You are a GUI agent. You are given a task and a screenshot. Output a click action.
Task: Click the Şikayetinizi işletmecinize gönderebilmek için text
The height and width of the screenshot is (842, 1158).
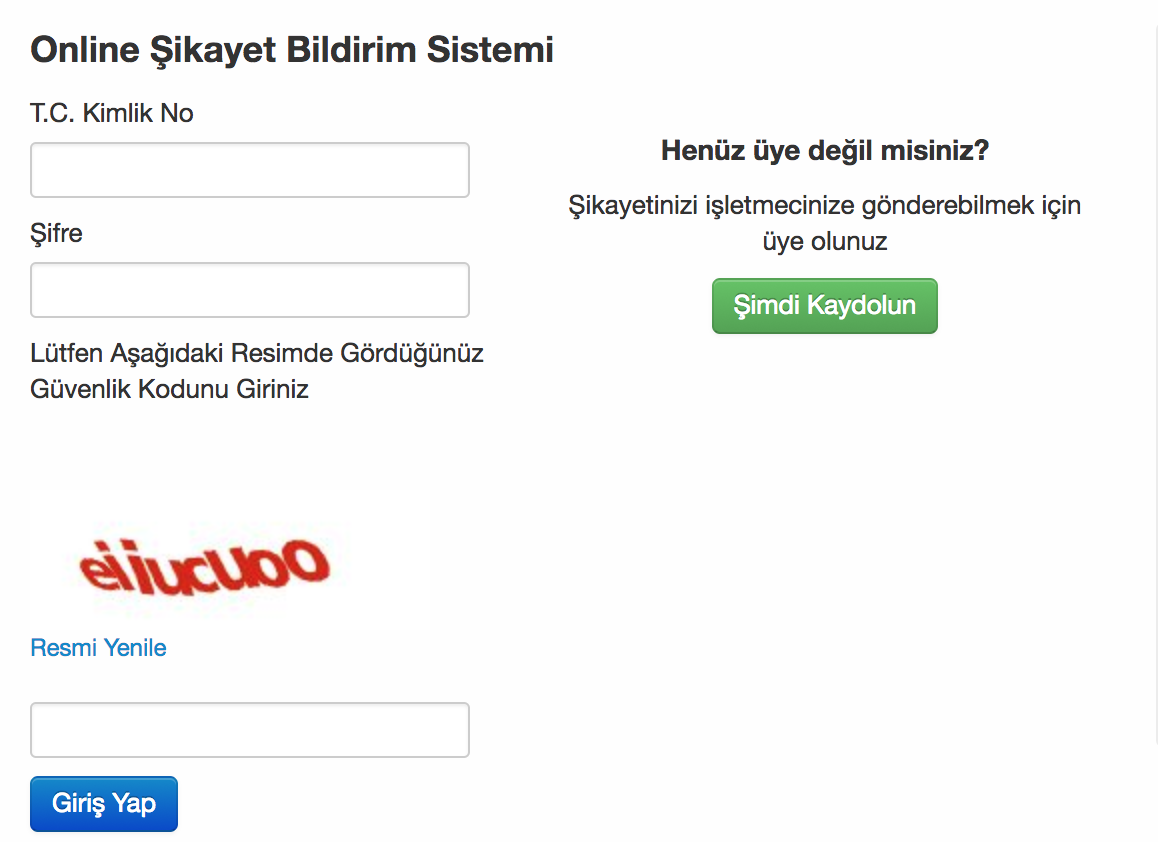click(825, 205)
